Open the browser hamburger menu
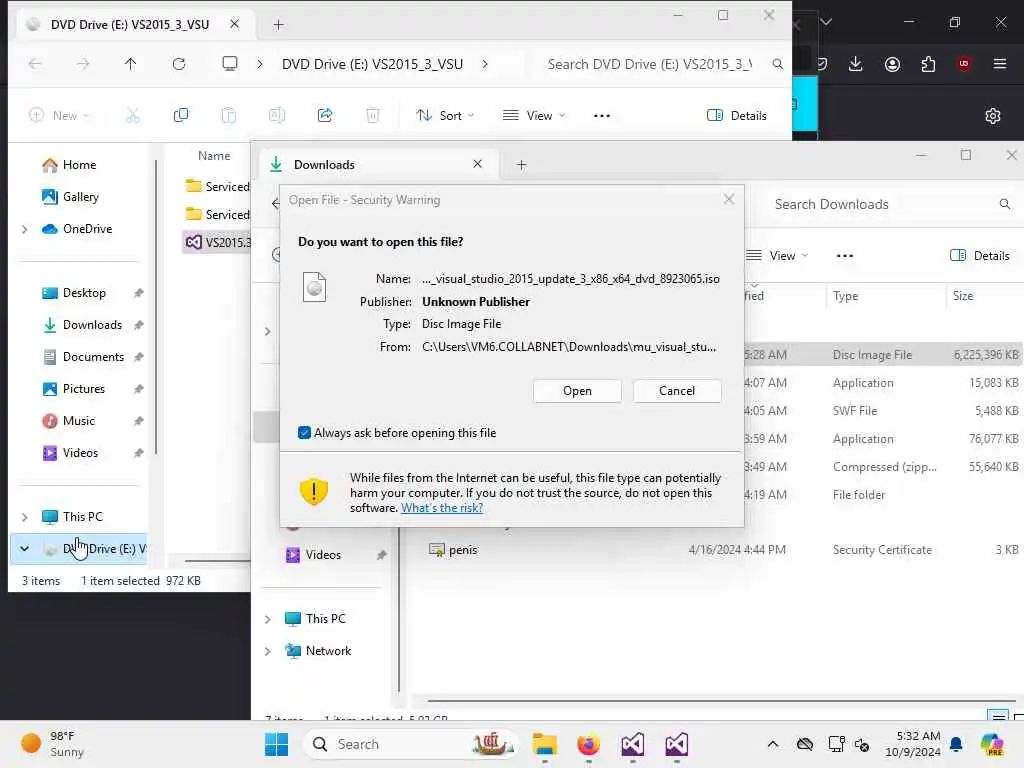 pyautogui.click(x=1000, y=64)
